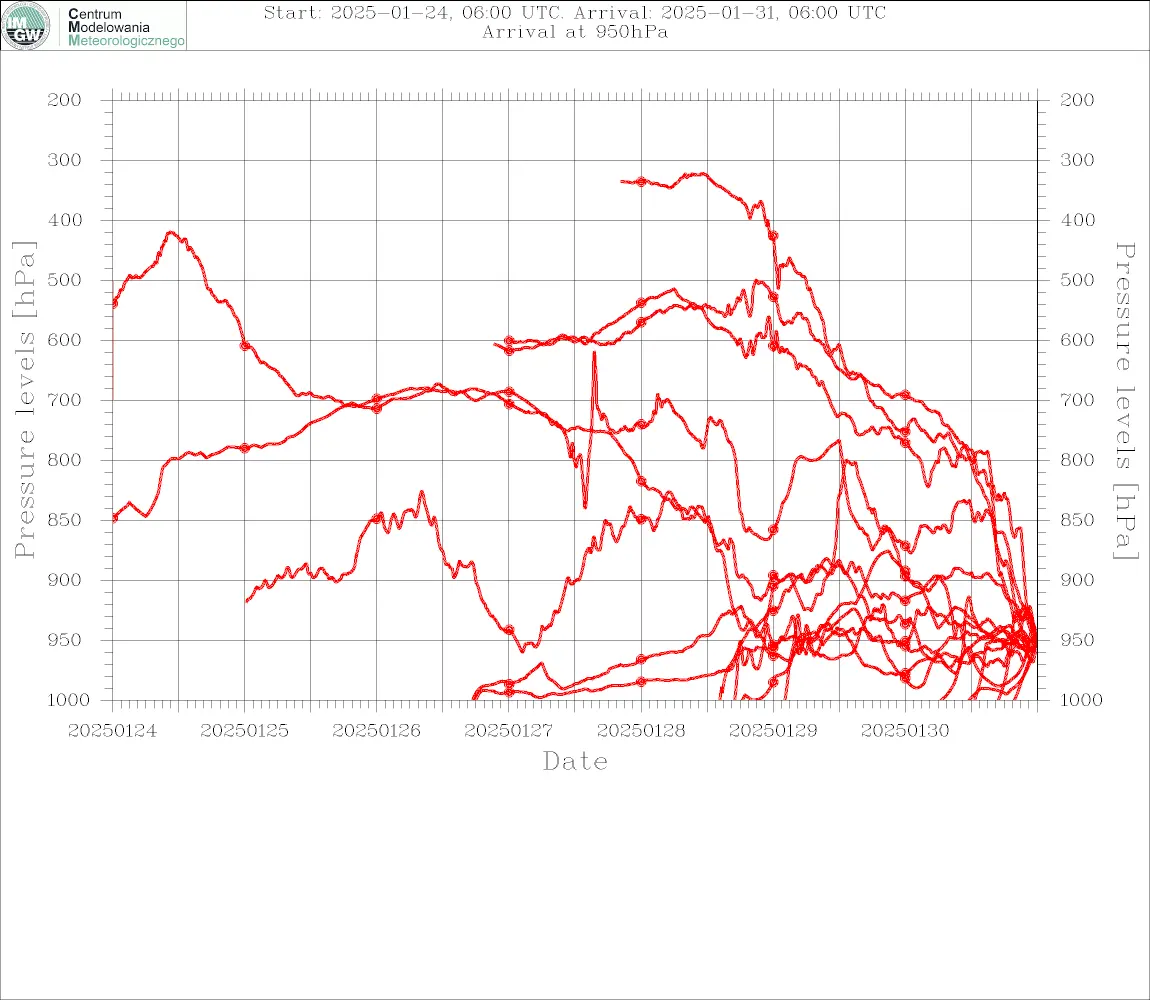The height and width of the screenshot is (1000, 1150).
Task: Click the right axis 950 label
Action: [1077, 640]
